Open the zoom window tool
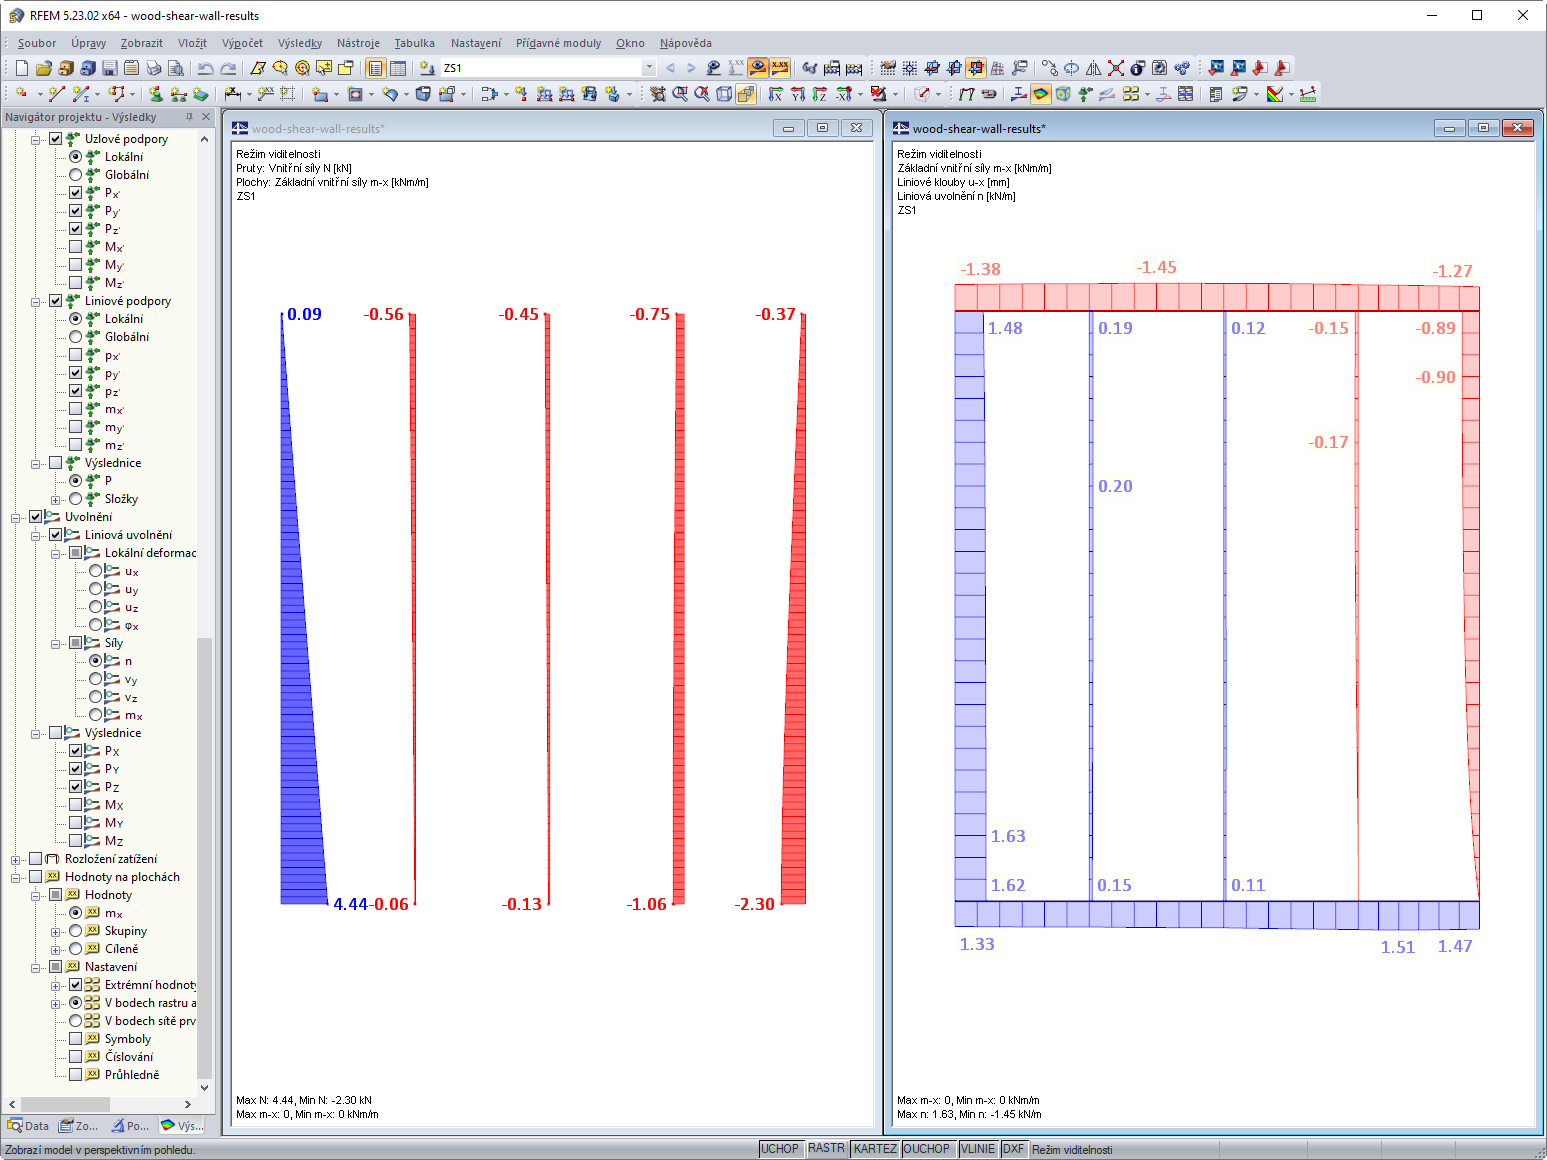This screenshot has width=1547, height=1160. (679, 94)
